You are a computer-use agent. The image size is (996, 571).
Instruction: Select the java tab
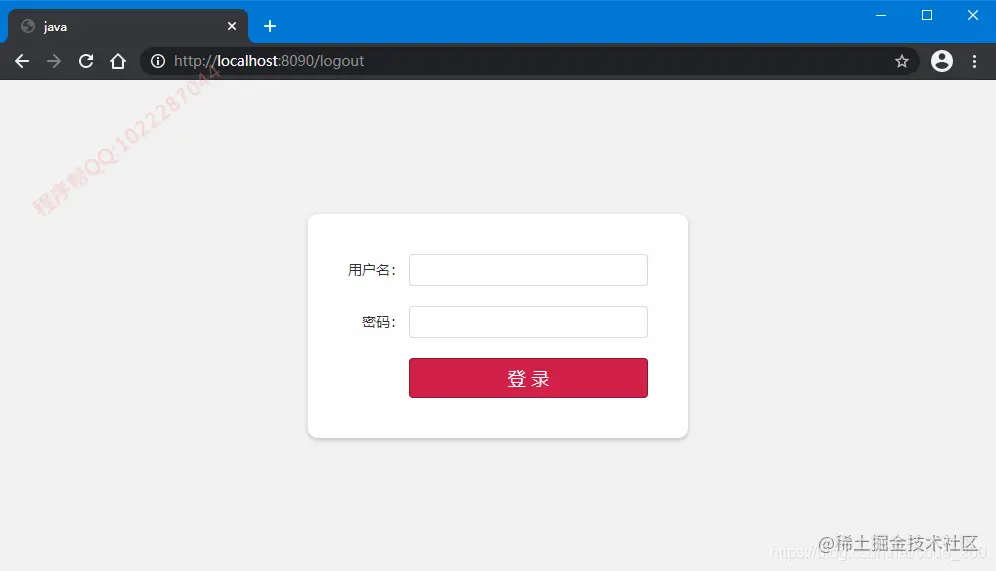pyautogui.click(x=128, y=26)
